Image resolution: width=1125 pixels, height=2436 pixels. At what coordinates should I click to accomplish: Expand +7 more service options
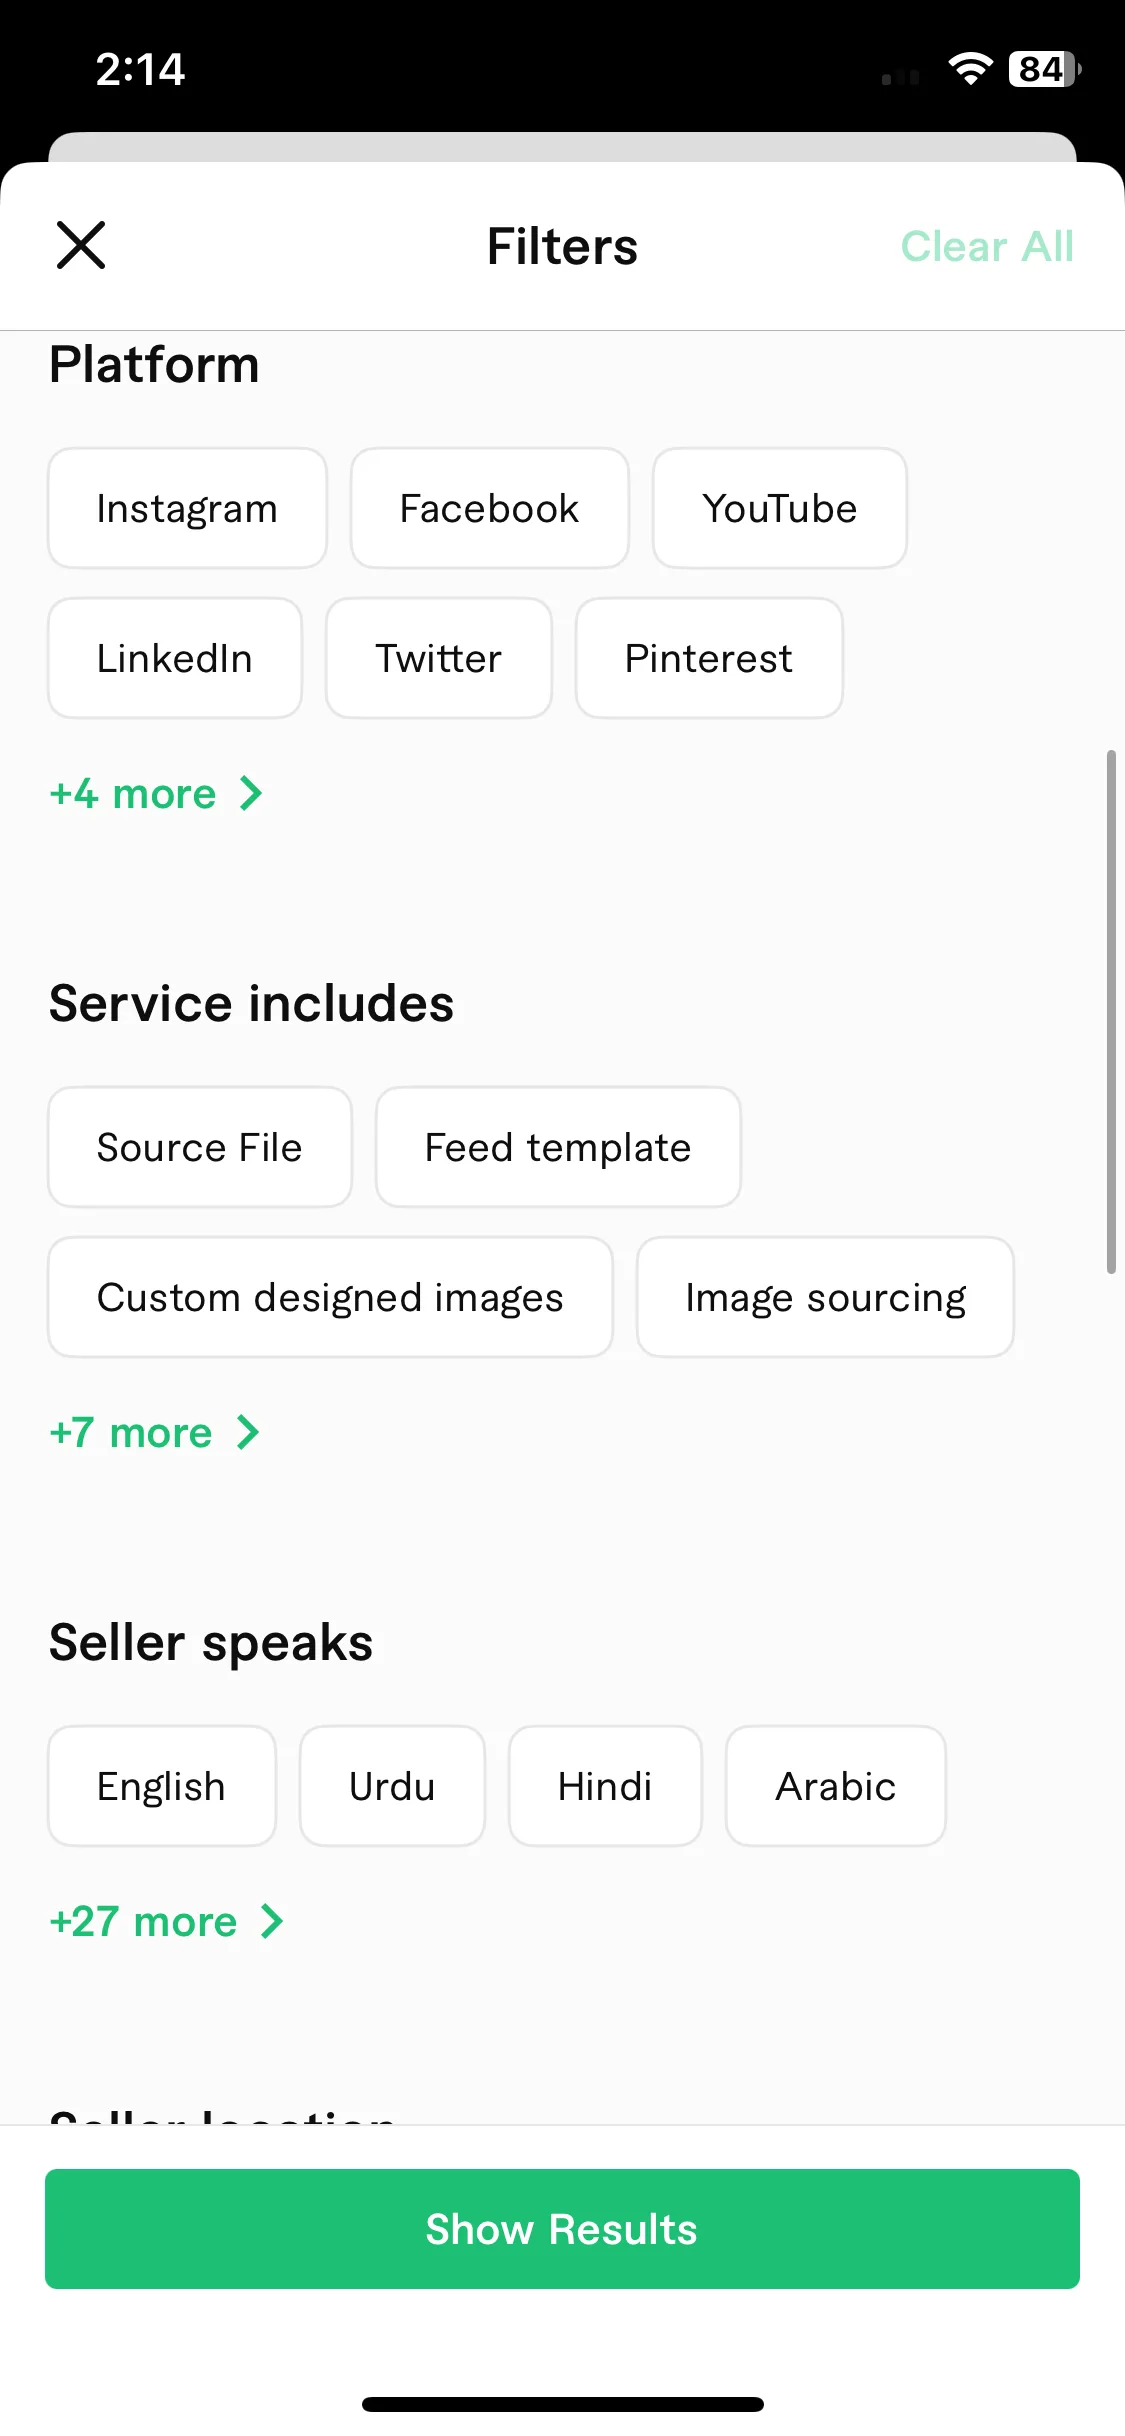(154, 1433)
